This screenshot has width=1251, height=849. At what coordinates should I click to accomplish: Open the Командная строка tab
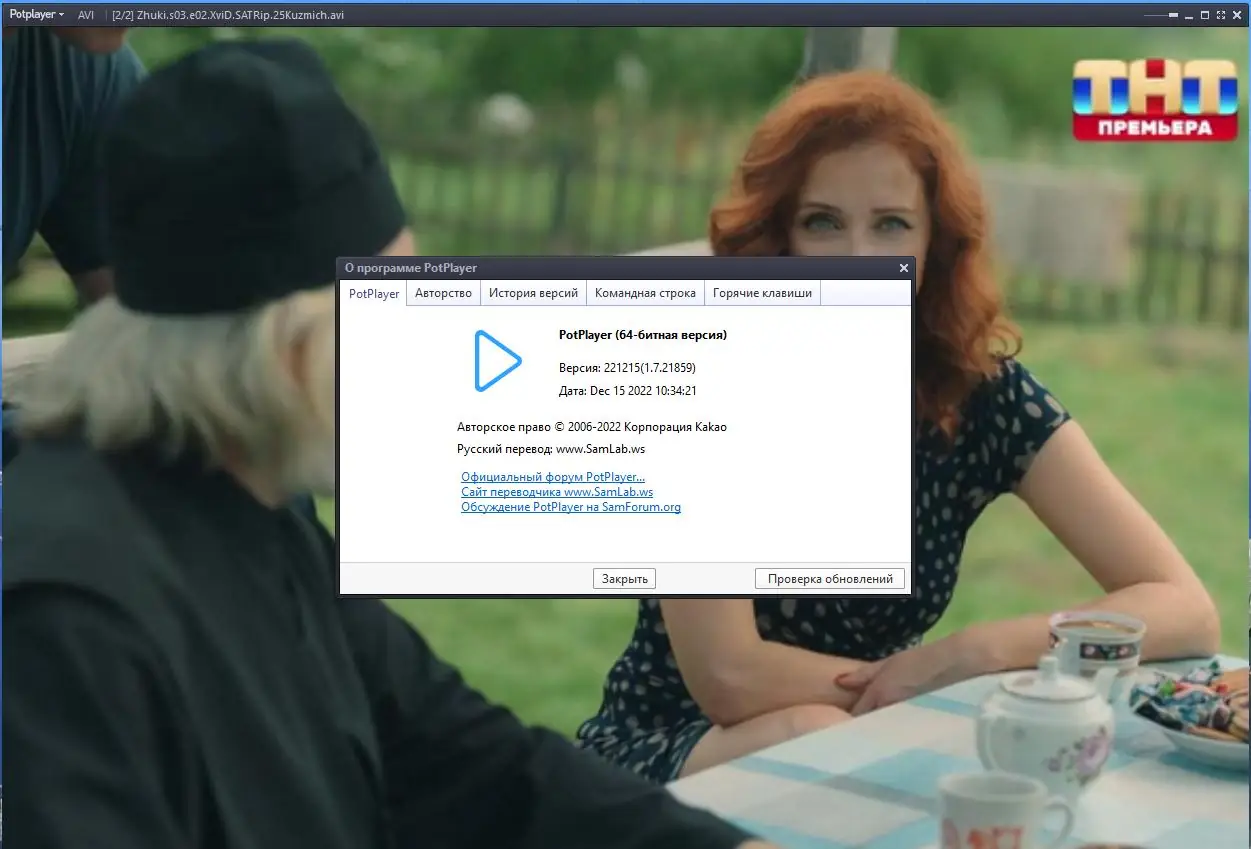tap(645, 293)
